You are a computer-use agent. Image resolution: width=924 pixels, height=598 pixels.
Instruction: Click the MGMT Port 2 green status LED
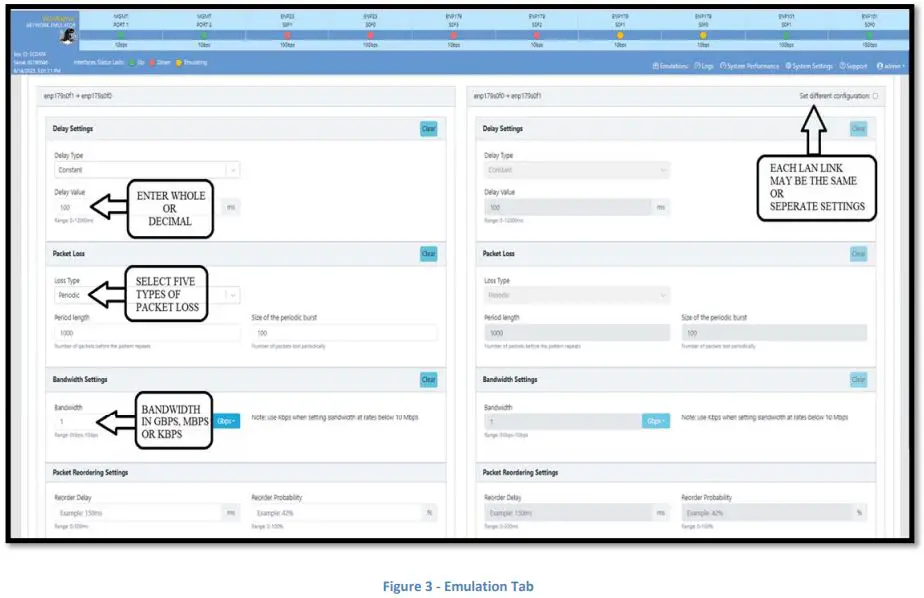tap(204, 35)
